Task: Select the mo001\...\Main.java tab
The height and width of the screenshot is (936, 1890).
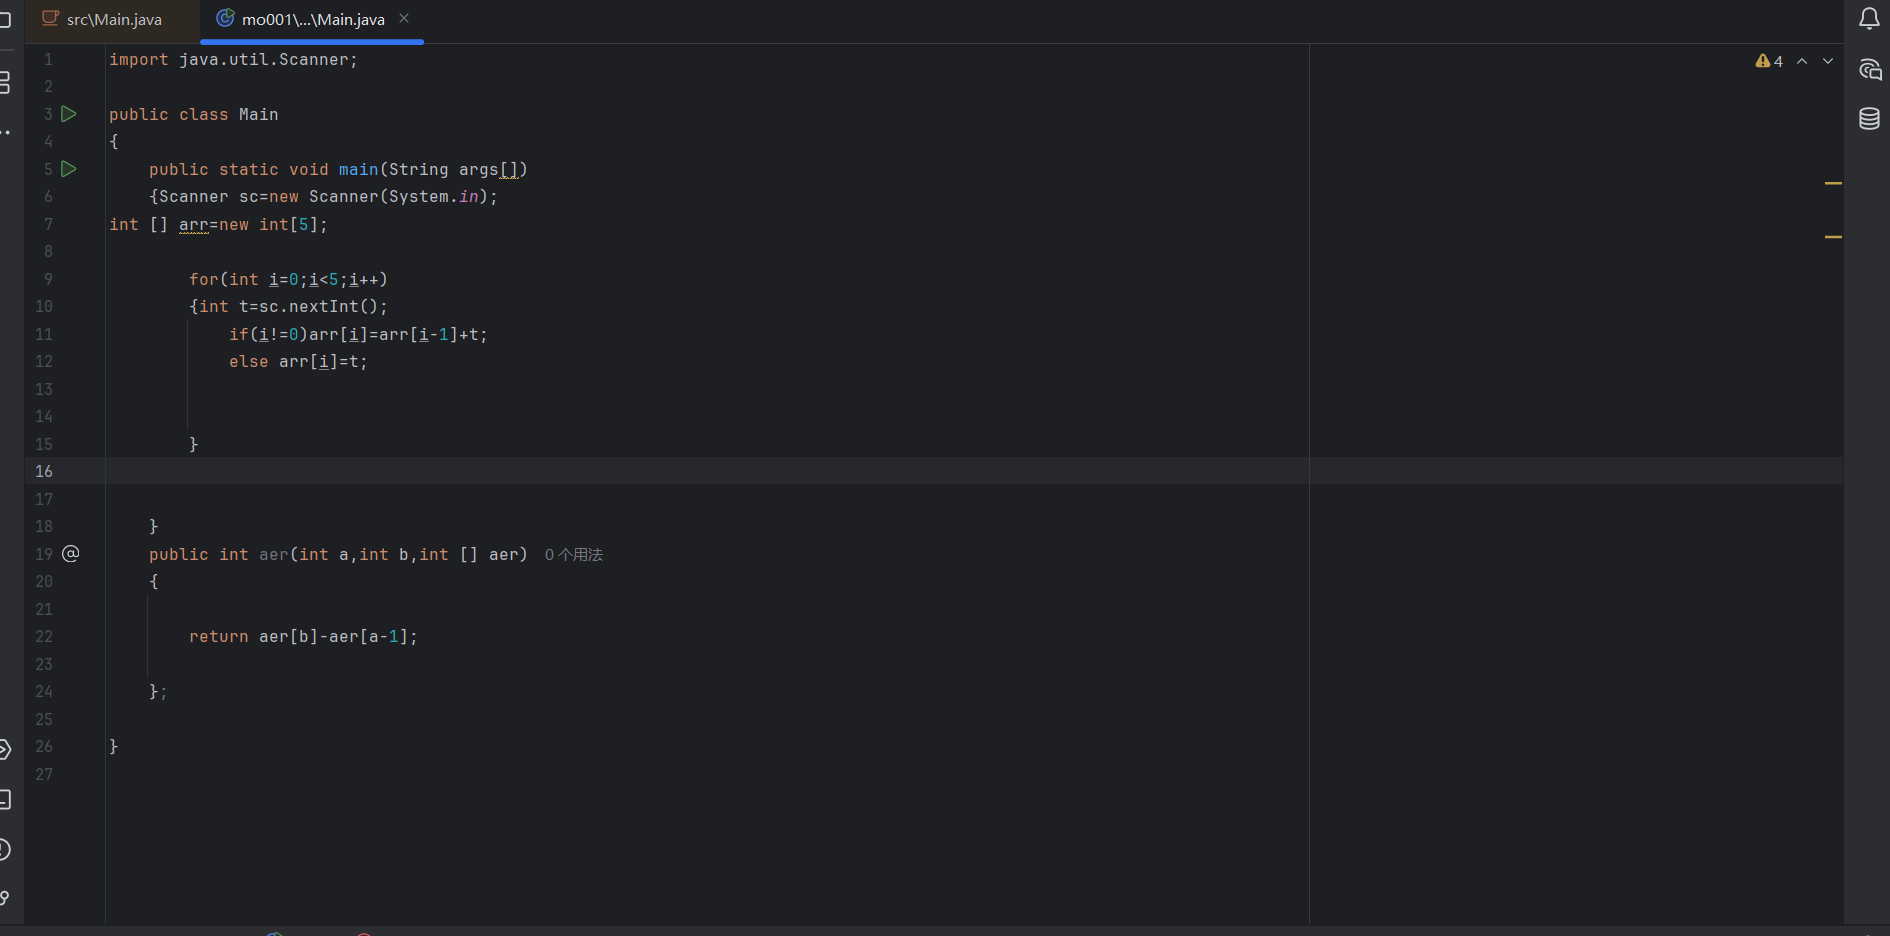Action: [x=312, y=20]
